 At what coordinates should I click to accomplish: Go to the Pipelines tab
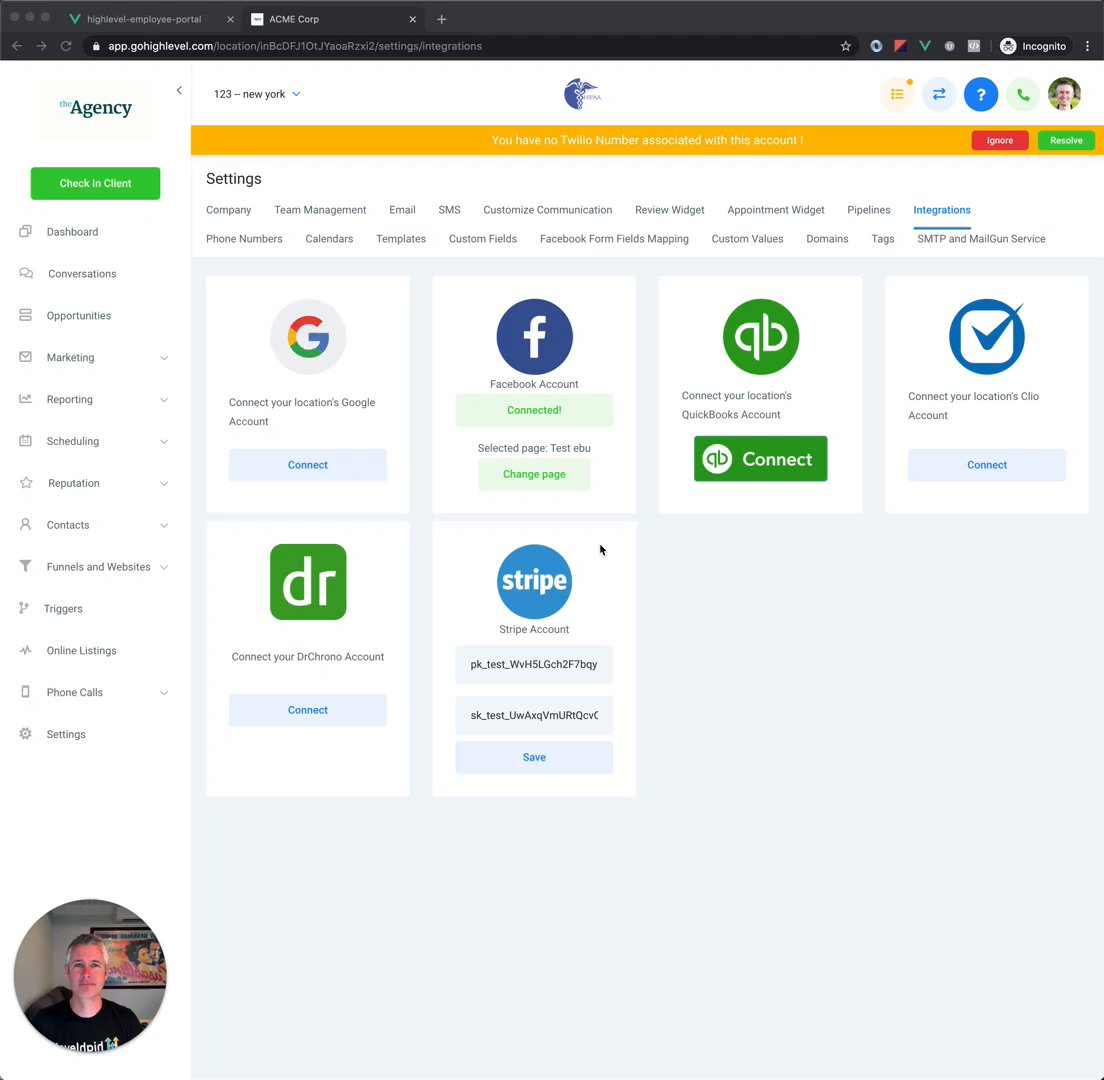pos(868,210)
